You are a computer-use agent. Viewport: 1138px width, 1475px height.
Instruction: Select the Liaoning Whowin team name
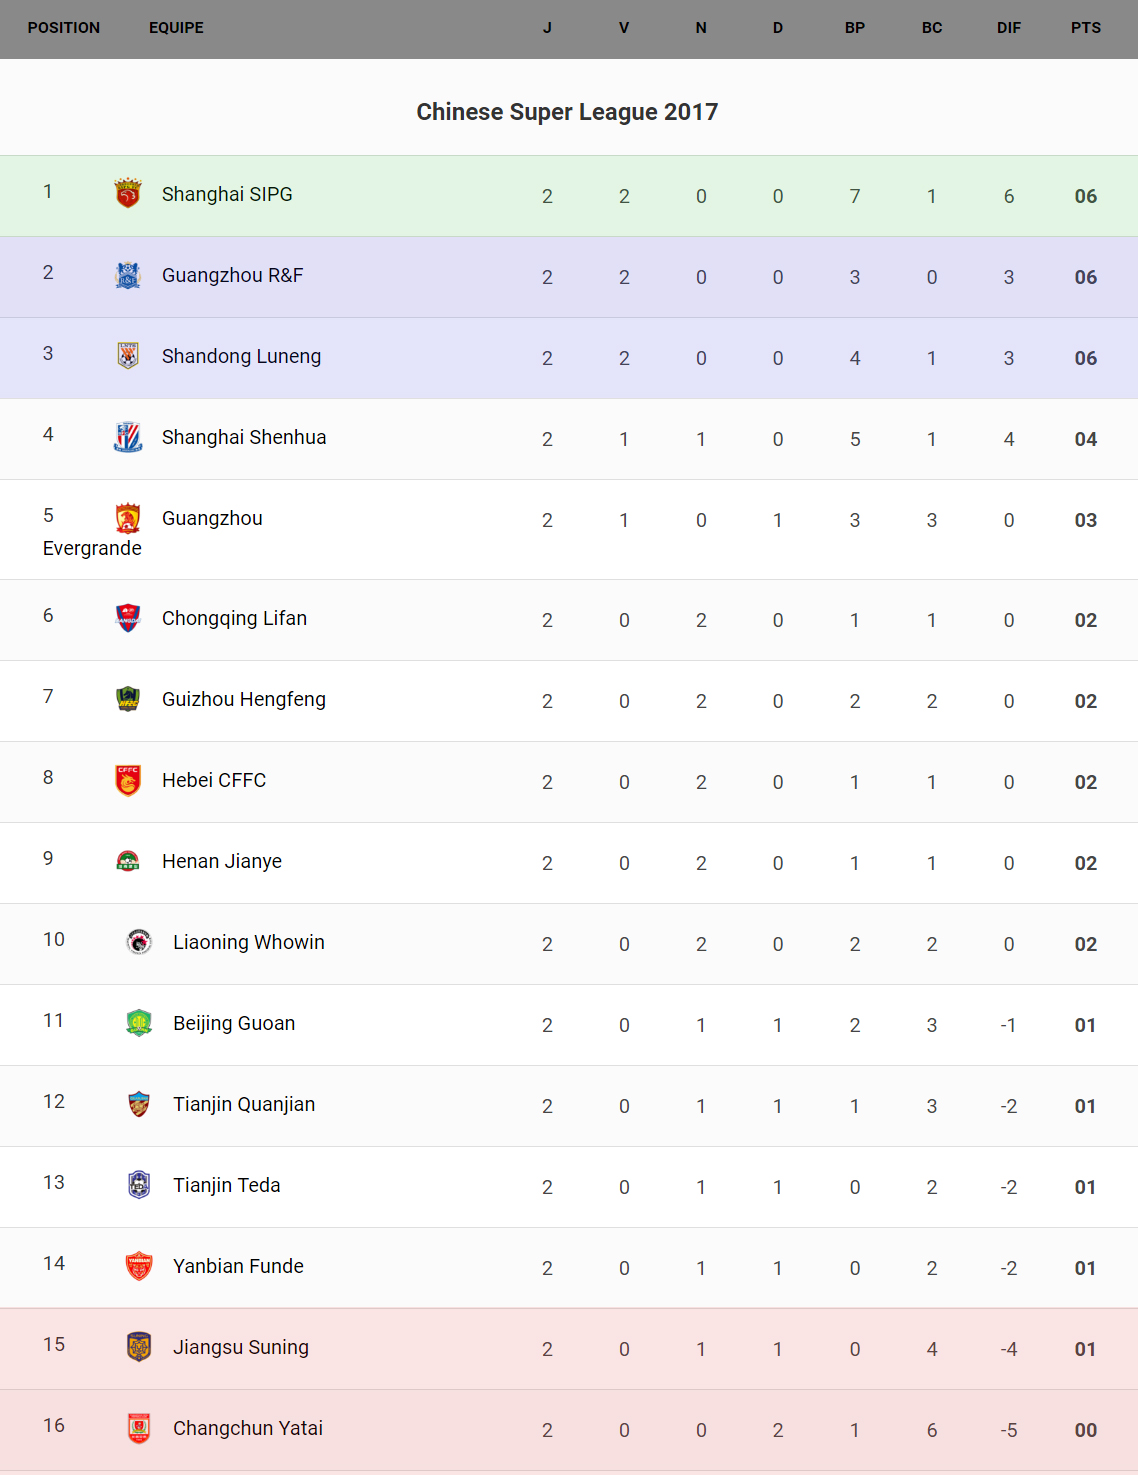click(249, 942)
